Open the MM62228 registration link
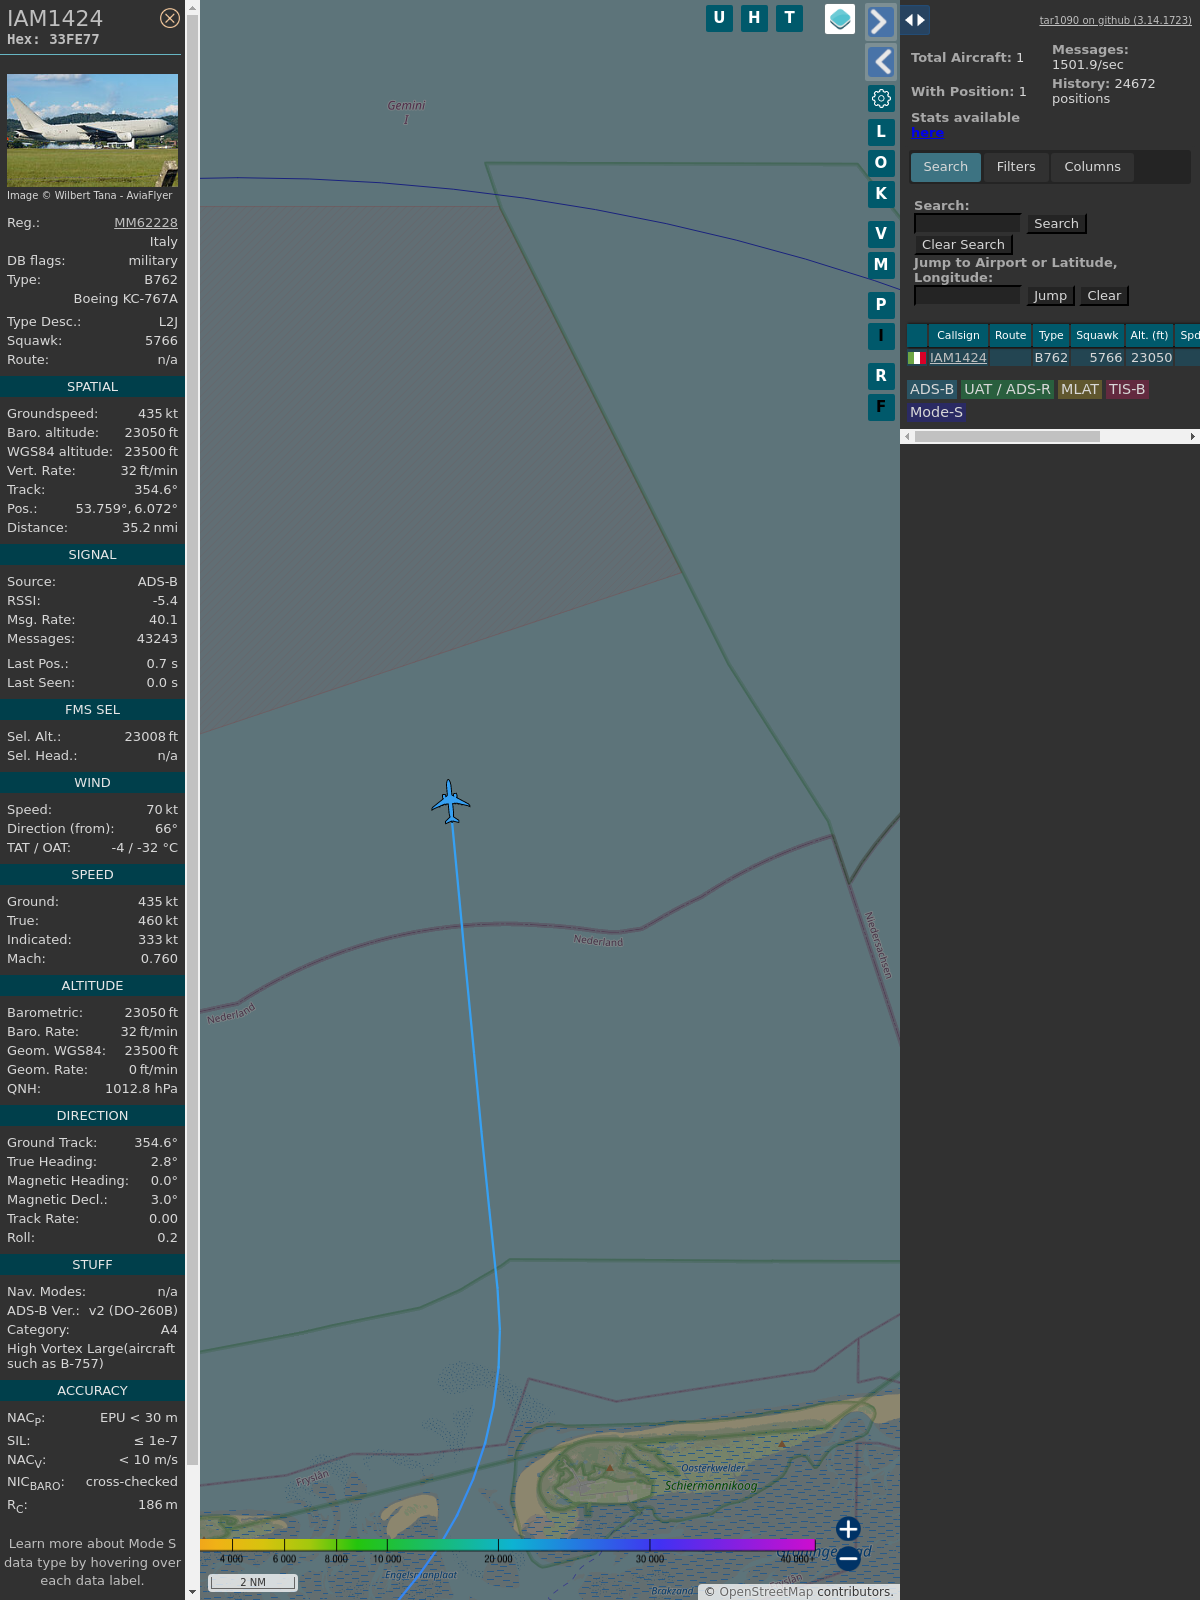 coord(146,223)
